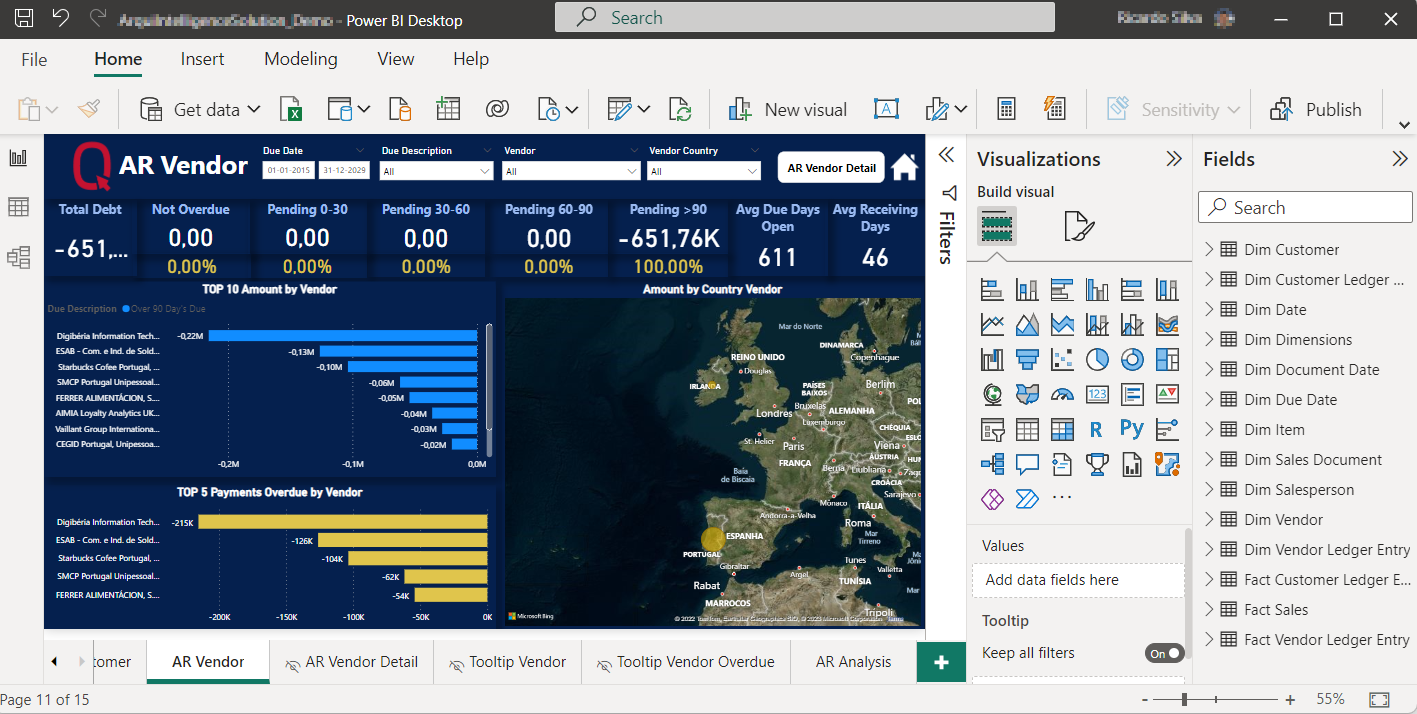1417x714 pixels.
Task: Open Model view in left sidebar
Action: [18, 257]
